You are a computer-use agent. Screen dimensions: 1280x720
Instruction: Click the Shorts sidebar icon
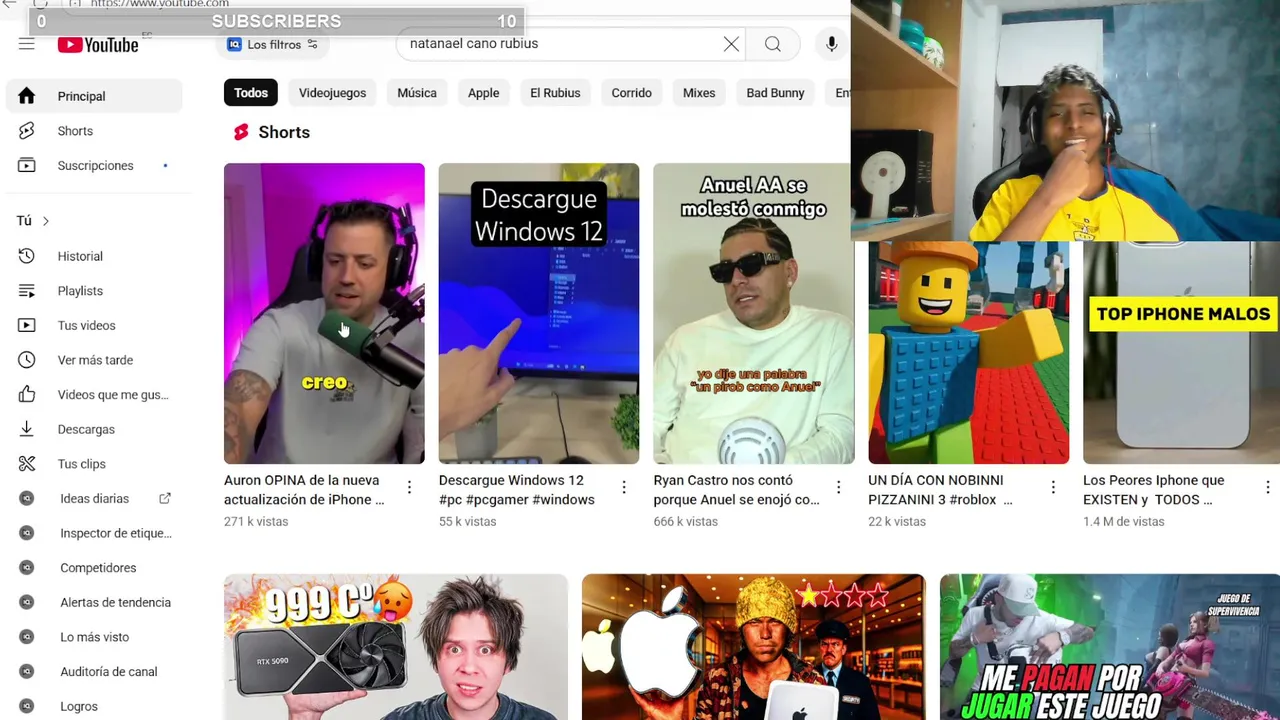(27, 131)
